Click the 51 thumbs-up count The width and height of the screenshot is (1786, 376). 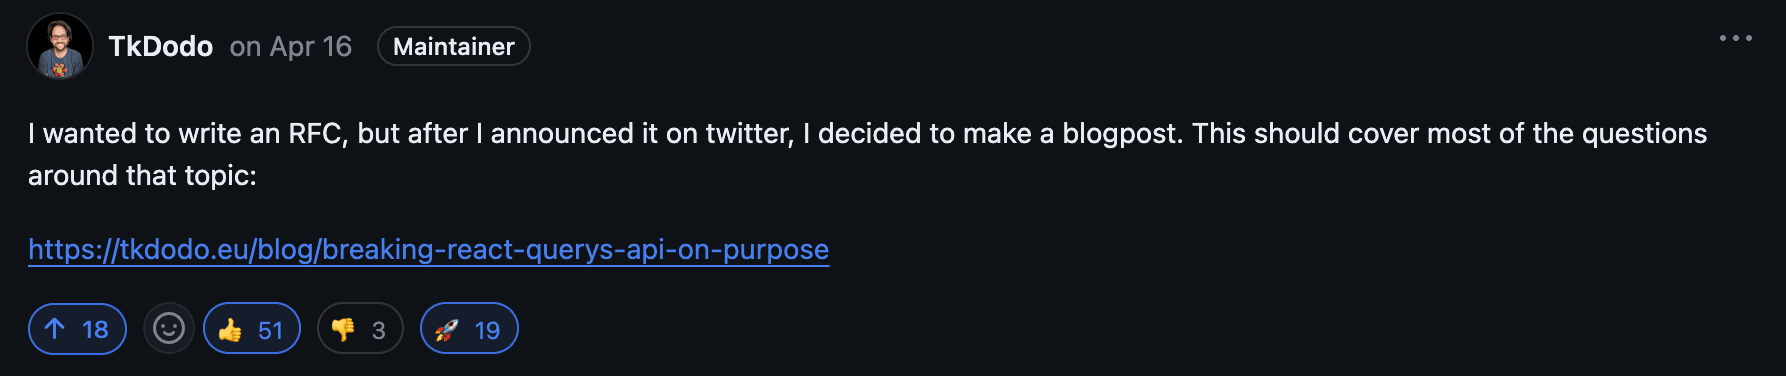pos(271,331)
